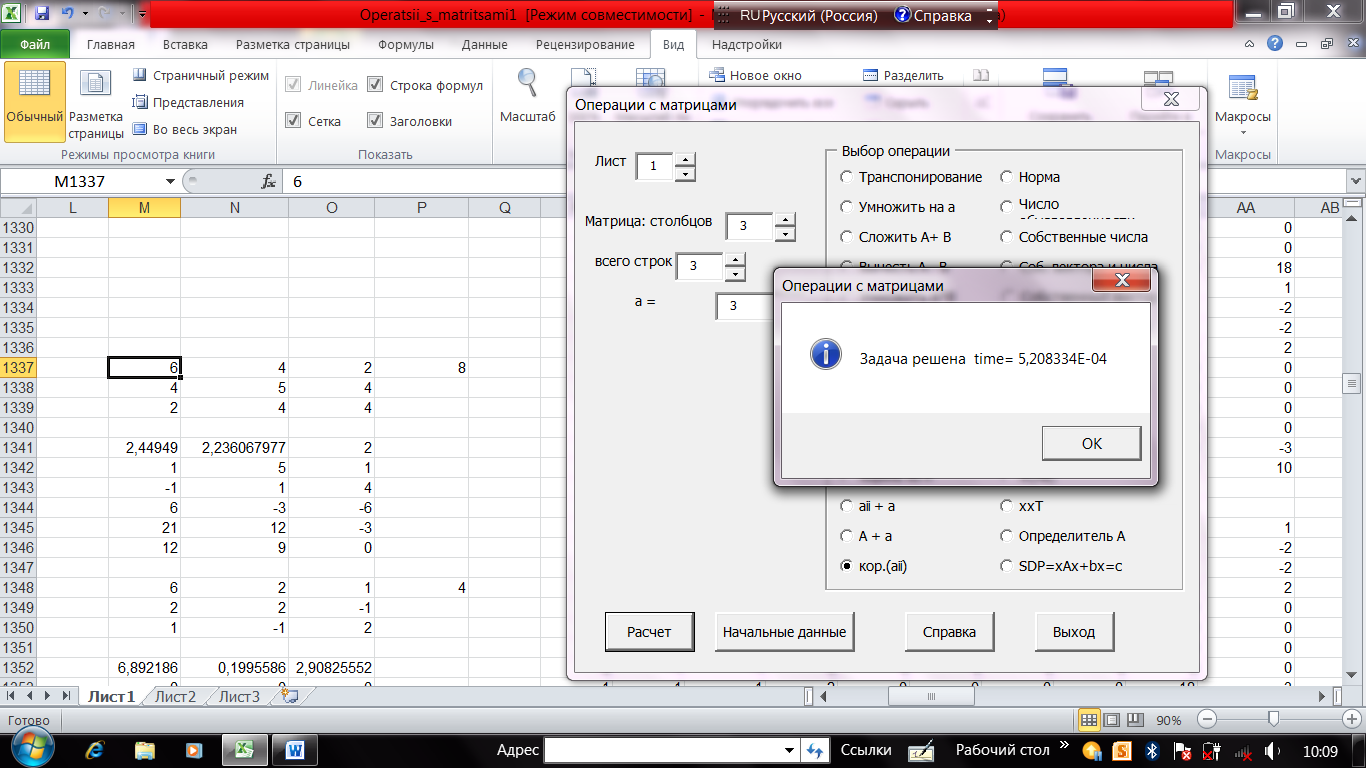
Task: Click zoom out minus icon in status bar
Action: click(x=1207, y=720)
